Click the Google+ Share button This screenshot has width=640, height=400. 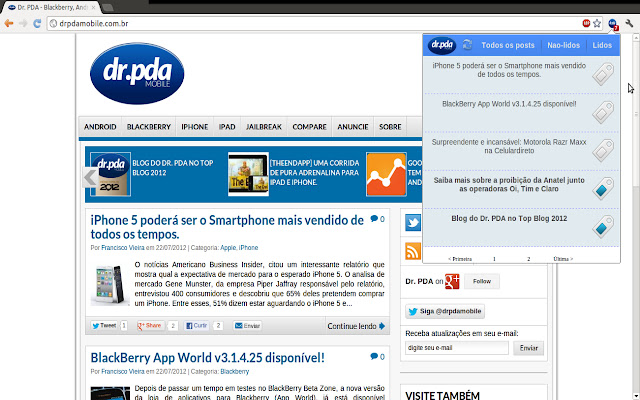tap(151, 326)
